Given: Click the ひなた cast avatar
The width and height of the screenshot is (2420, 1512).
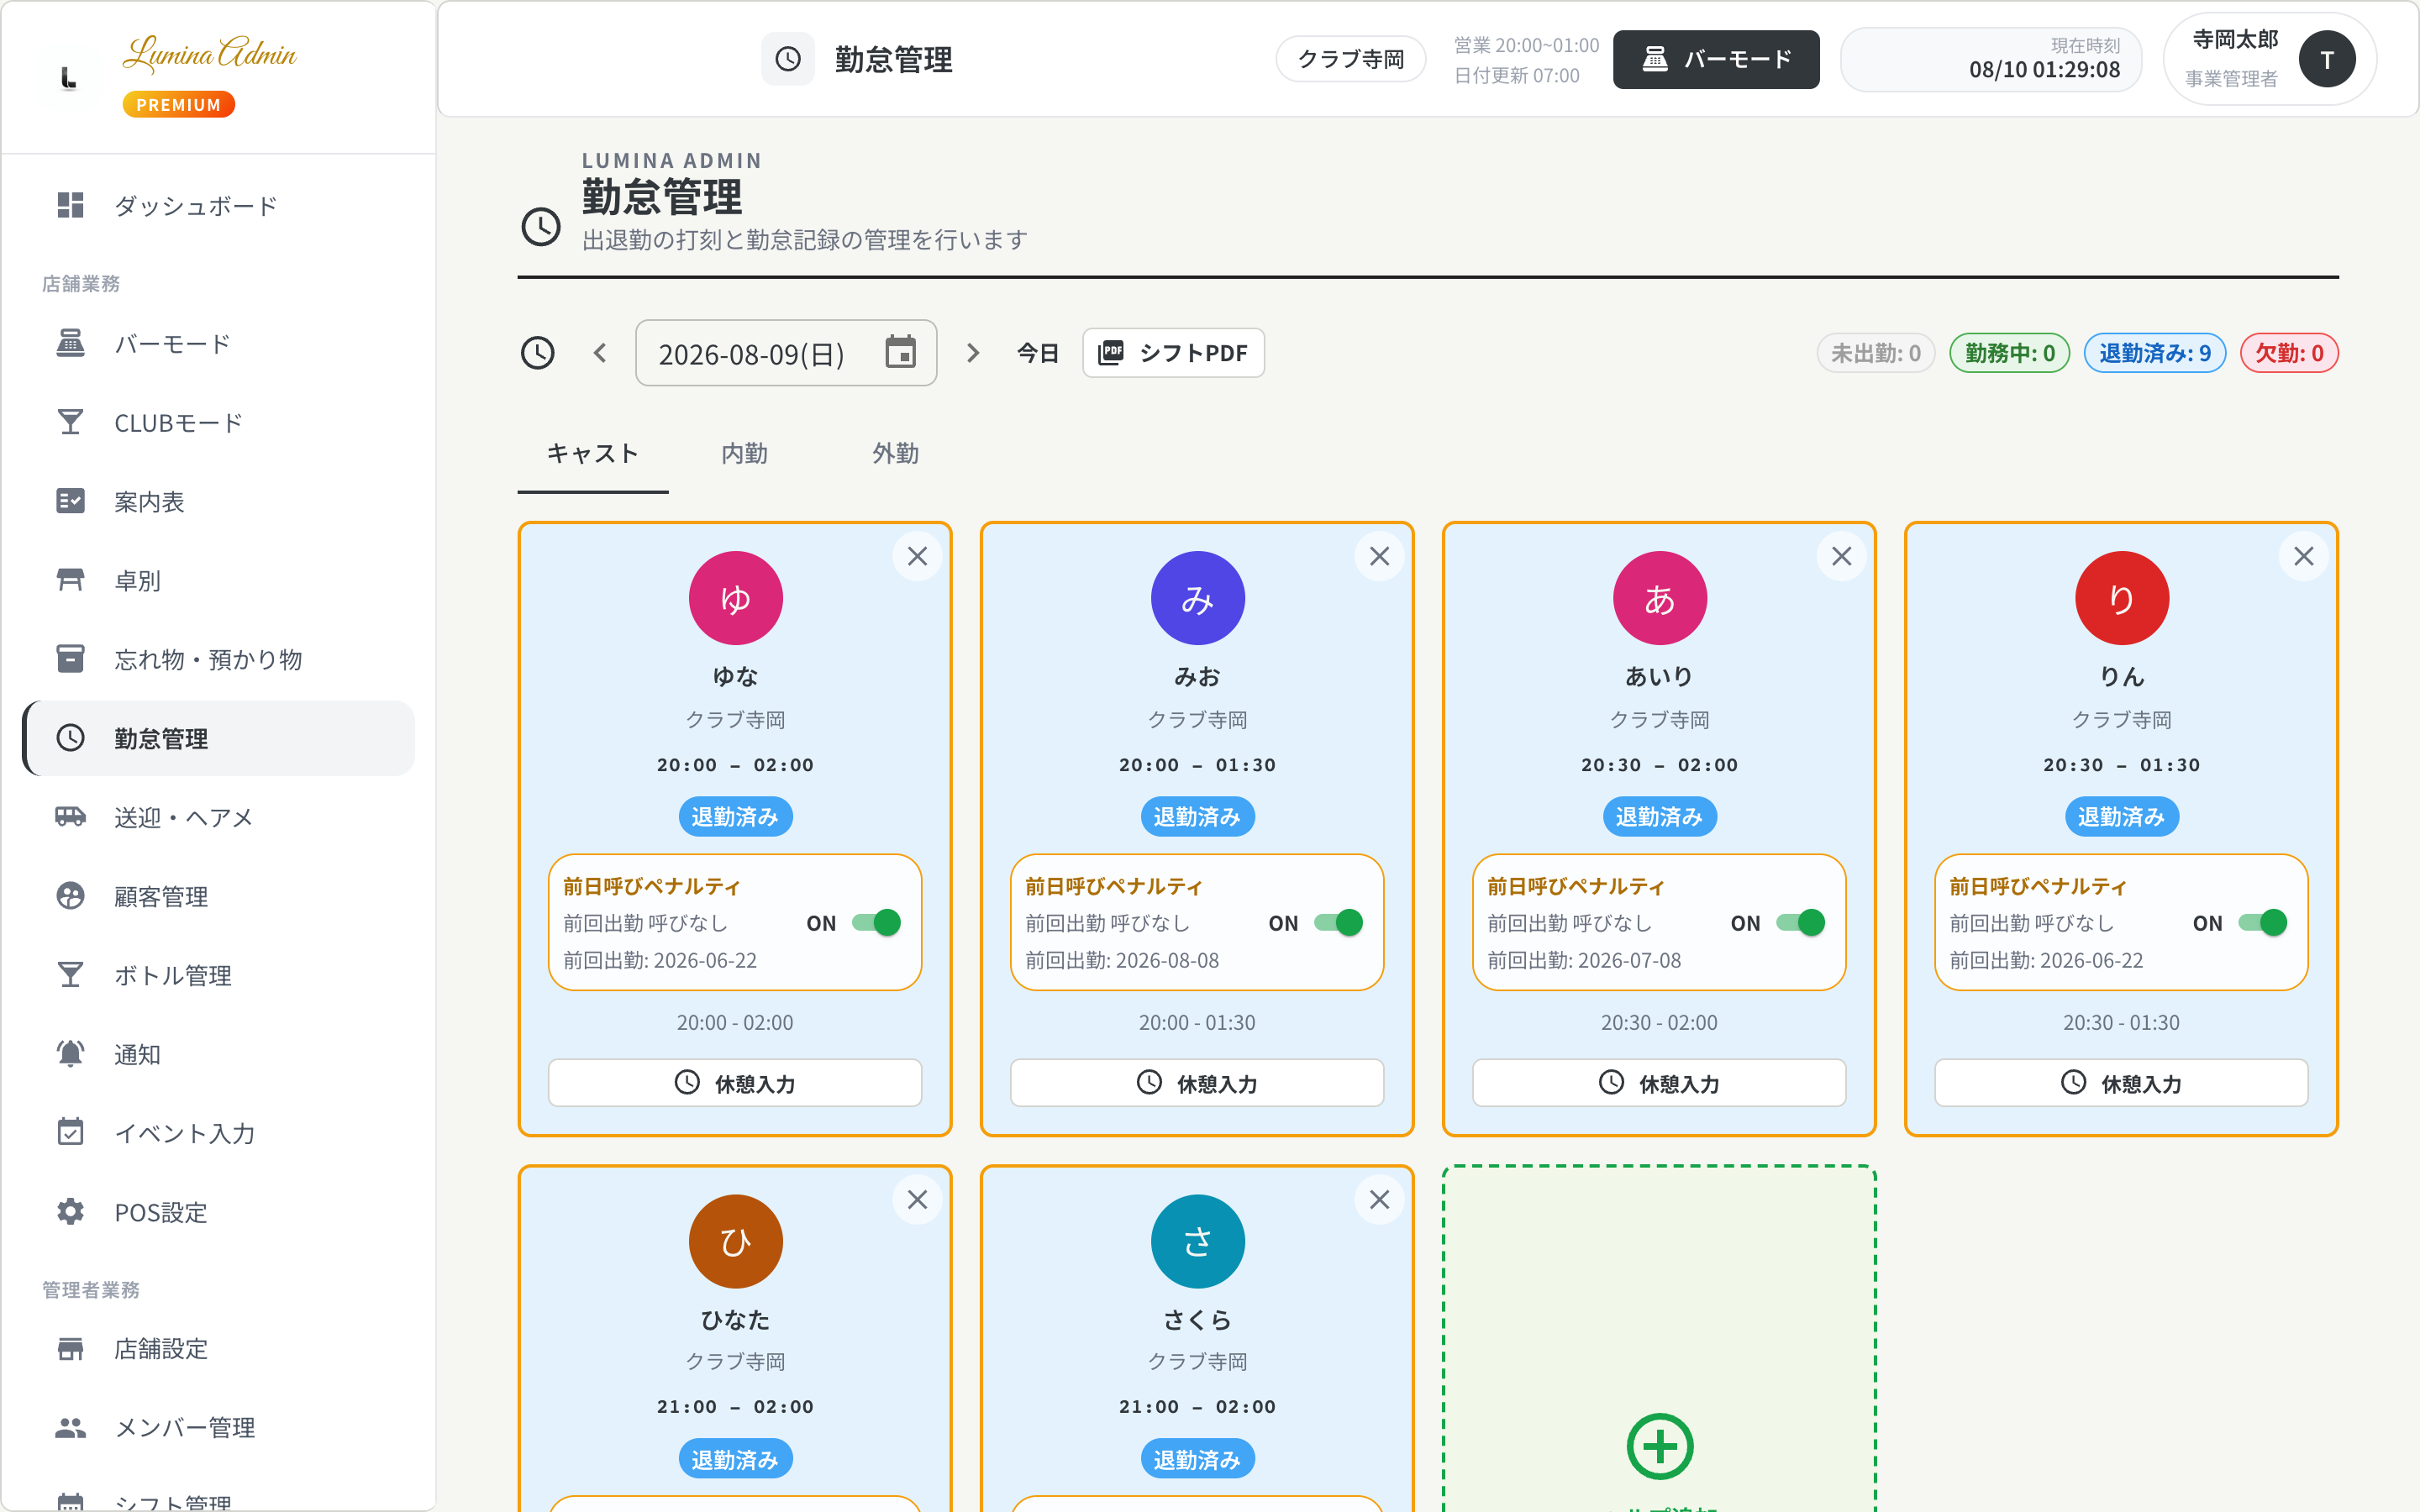Looking at the screenshot, I should click(735, 1241).
